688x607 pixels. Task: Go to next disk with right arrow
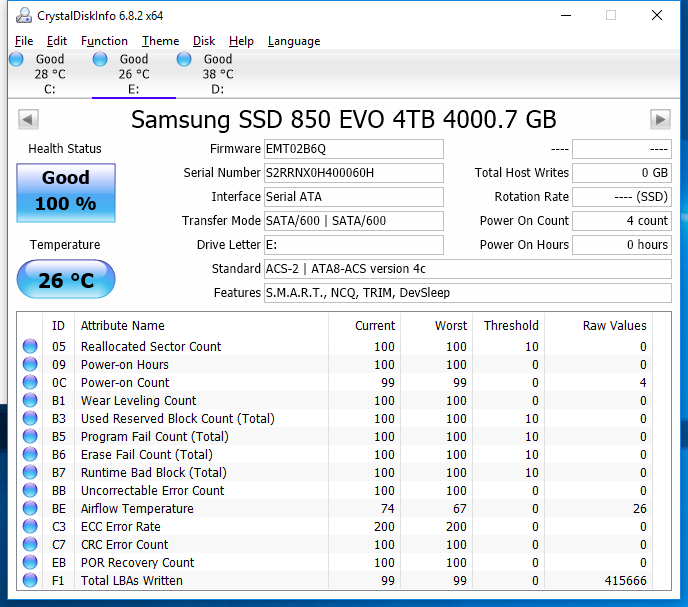pos(659,120)
